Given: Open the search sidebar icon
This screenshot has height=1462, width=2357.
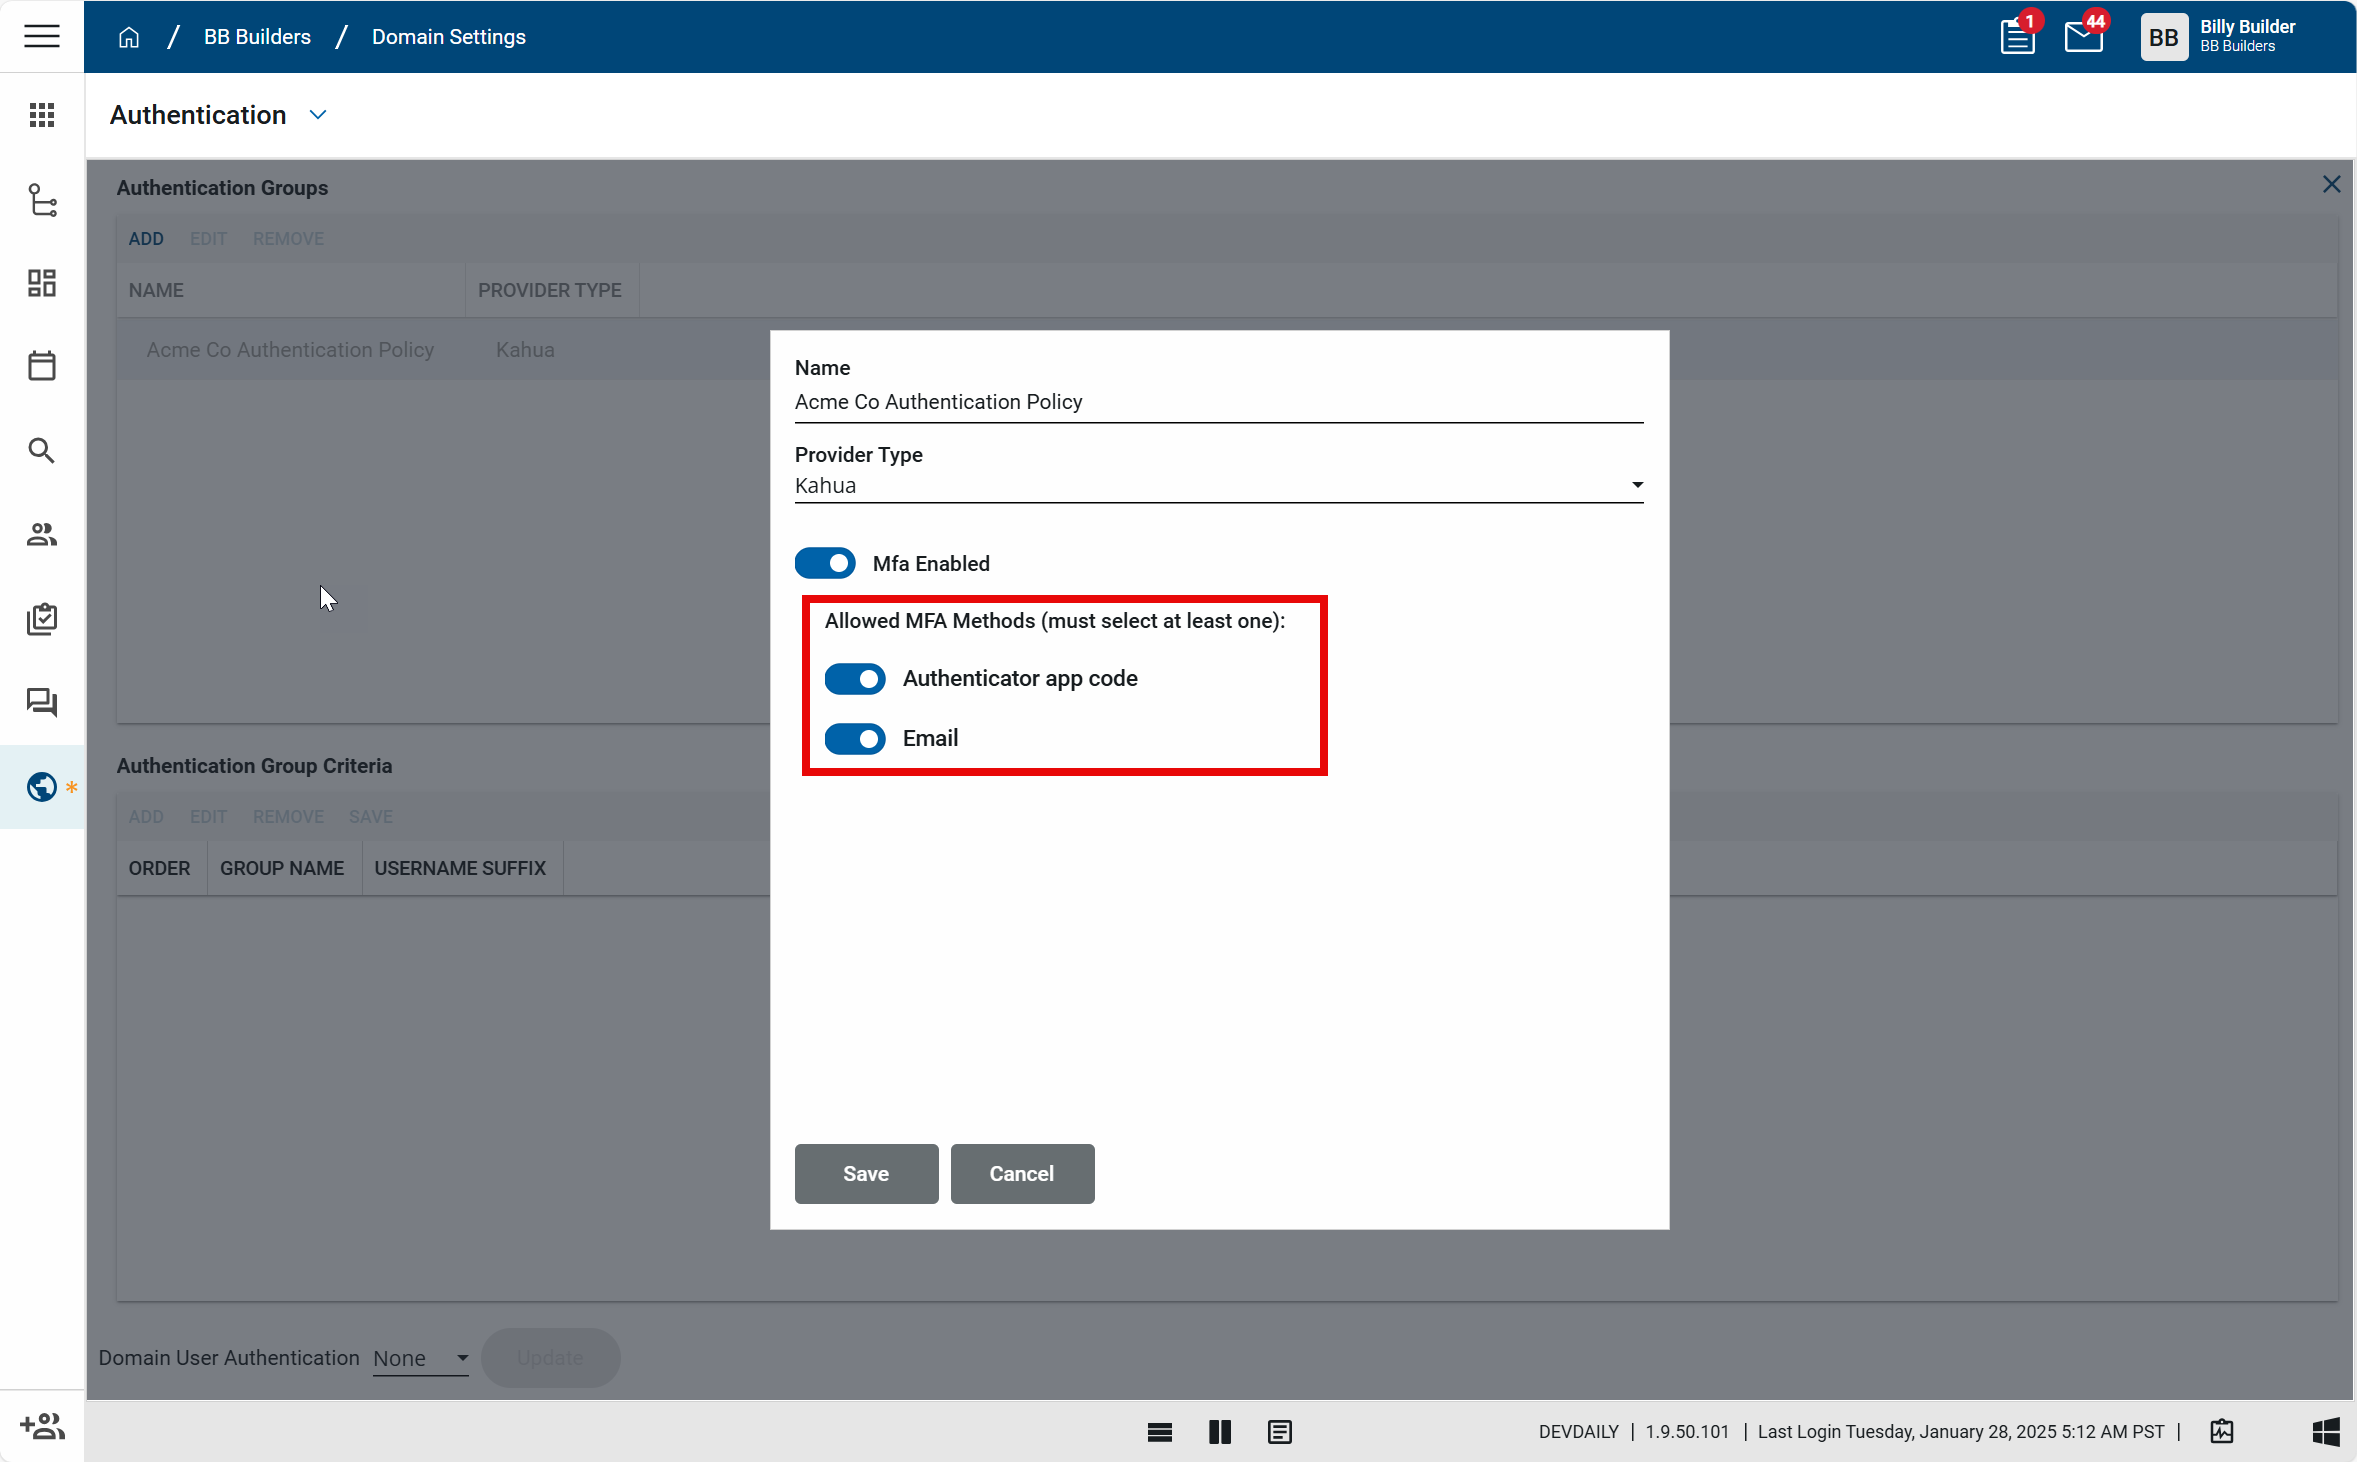Looking at the screenshot, I should click(41, 451).
